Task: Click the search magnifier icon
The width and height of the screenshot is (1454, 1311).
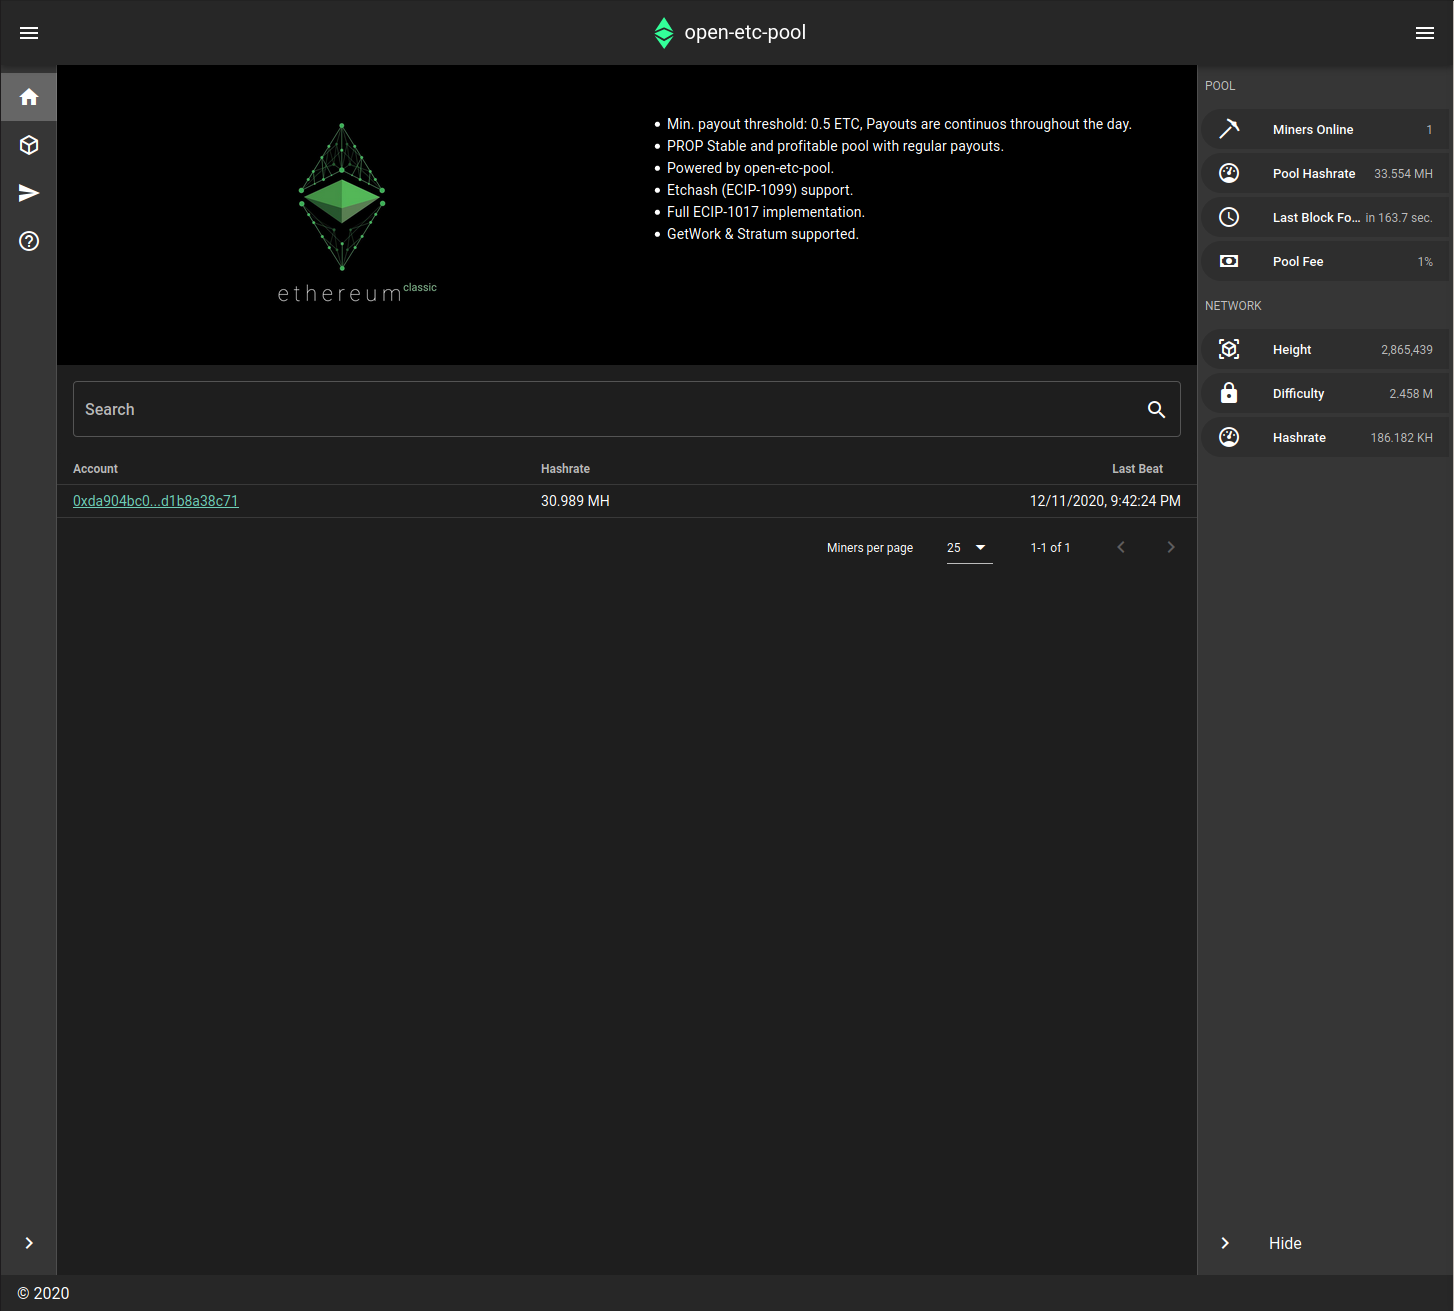Action: tap(1156, 409)
